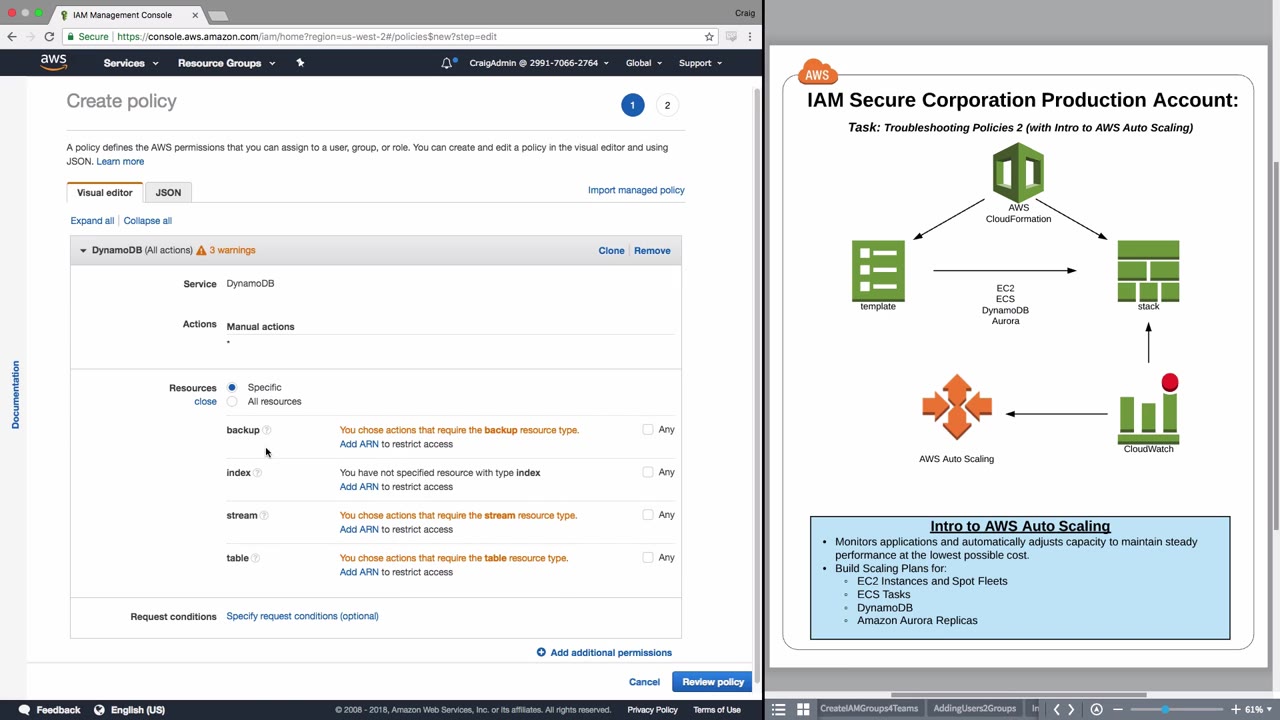
Task: Click the browser extension icon beside the bookmark star
Action: click(x=731, y=37)
